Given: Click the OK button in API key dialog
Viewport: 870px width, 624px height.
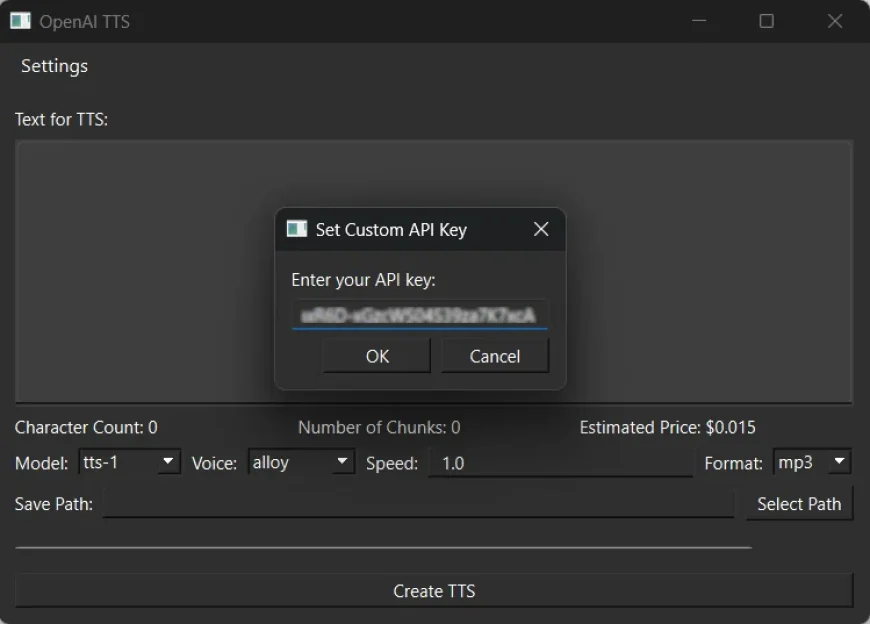Looking at the screenshot, I should [377, 356].
